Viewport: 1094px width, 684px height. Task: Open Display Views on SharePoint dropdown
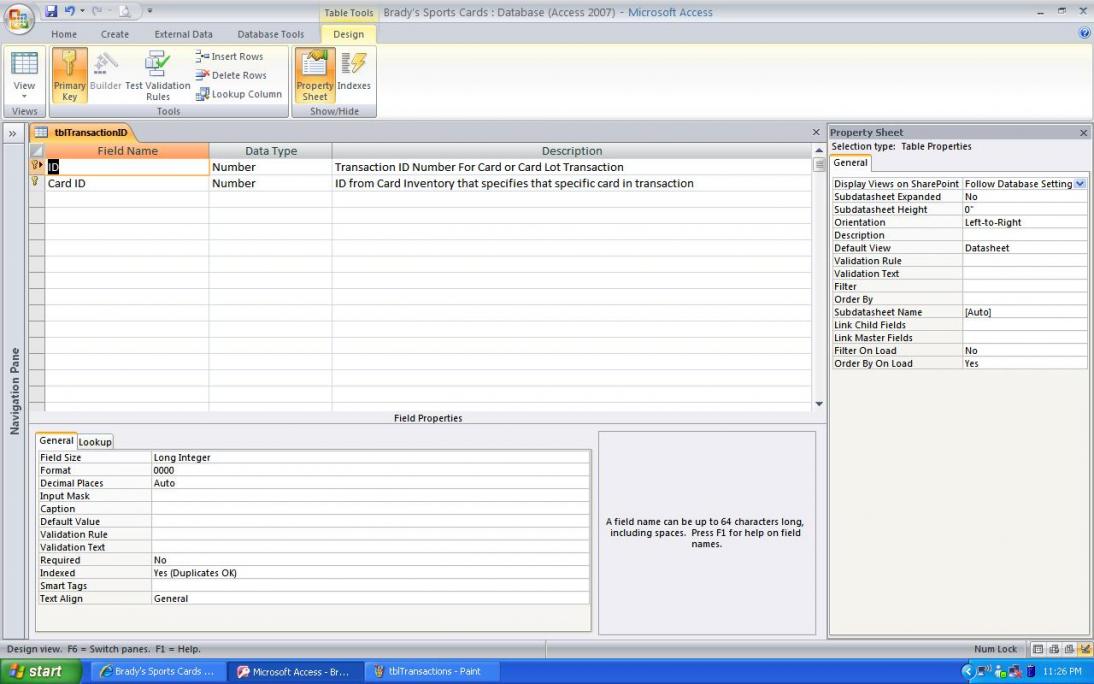pyautogui.click(x=1079, y=184)
